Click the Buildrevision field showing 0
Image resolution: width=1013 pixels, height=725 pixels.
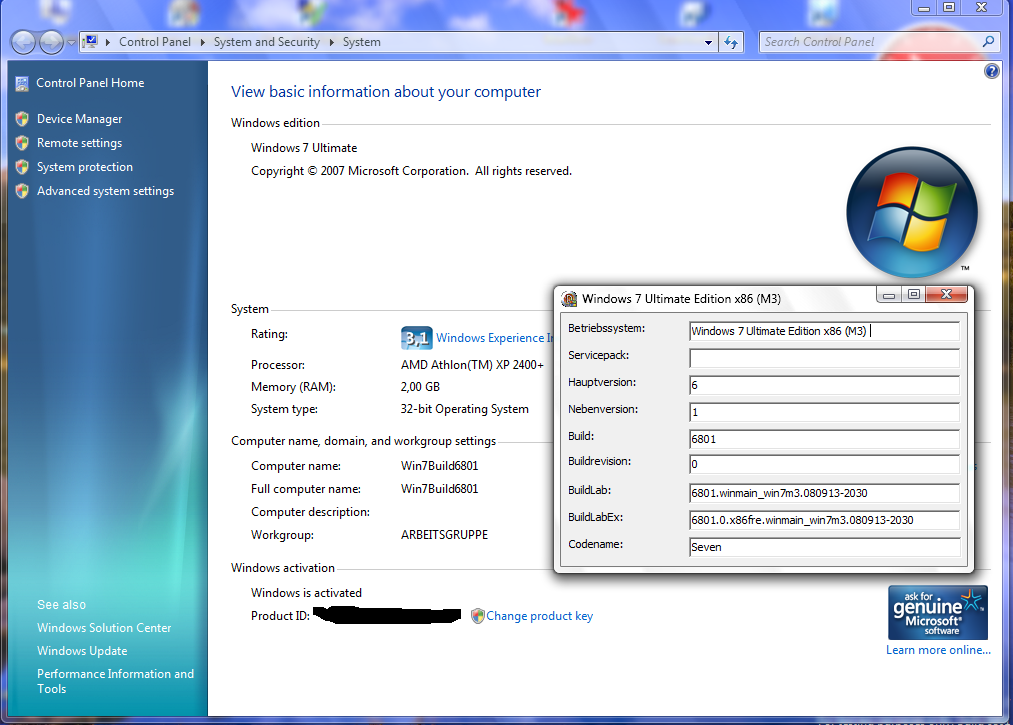[x=824, y=464]
